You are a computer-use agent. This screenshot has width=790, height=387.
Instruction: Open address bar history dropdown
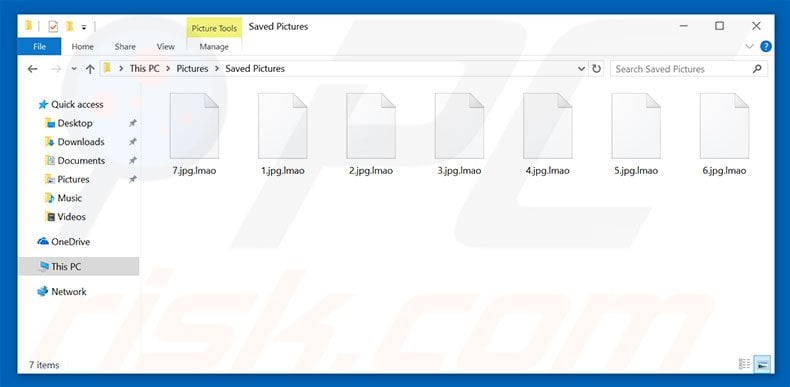point(581,69)
